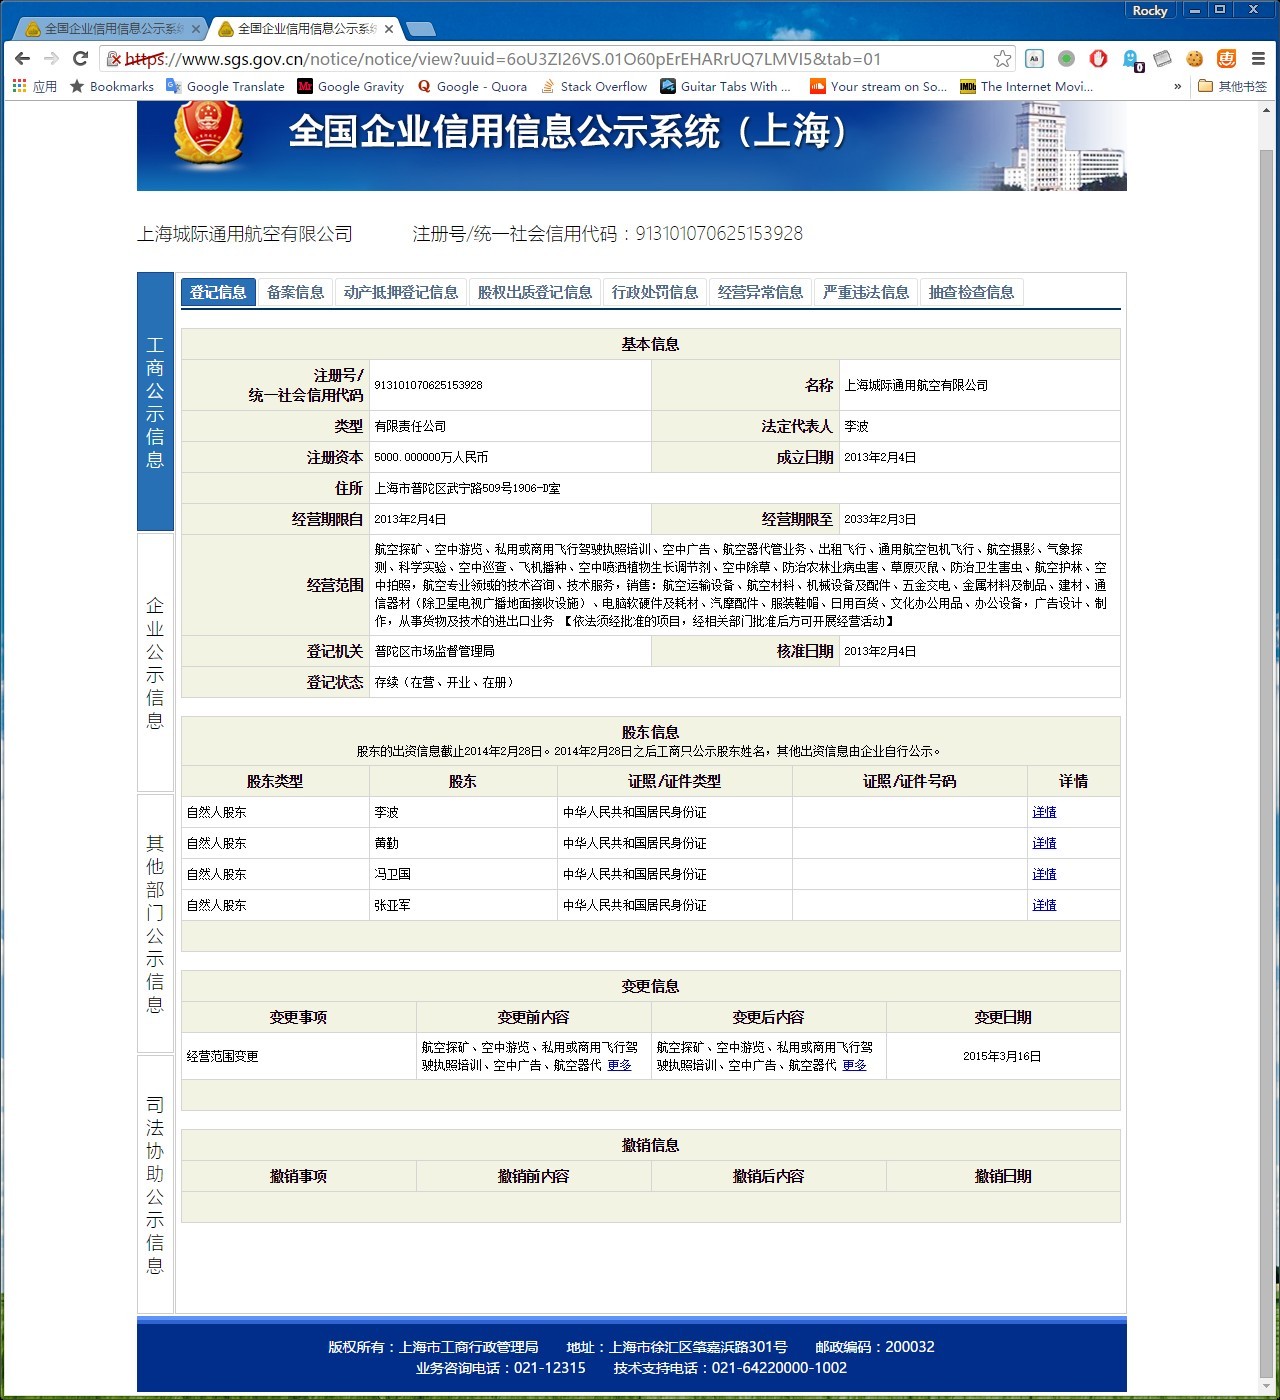Open the Google - Quora bookmark

(472, 87)
